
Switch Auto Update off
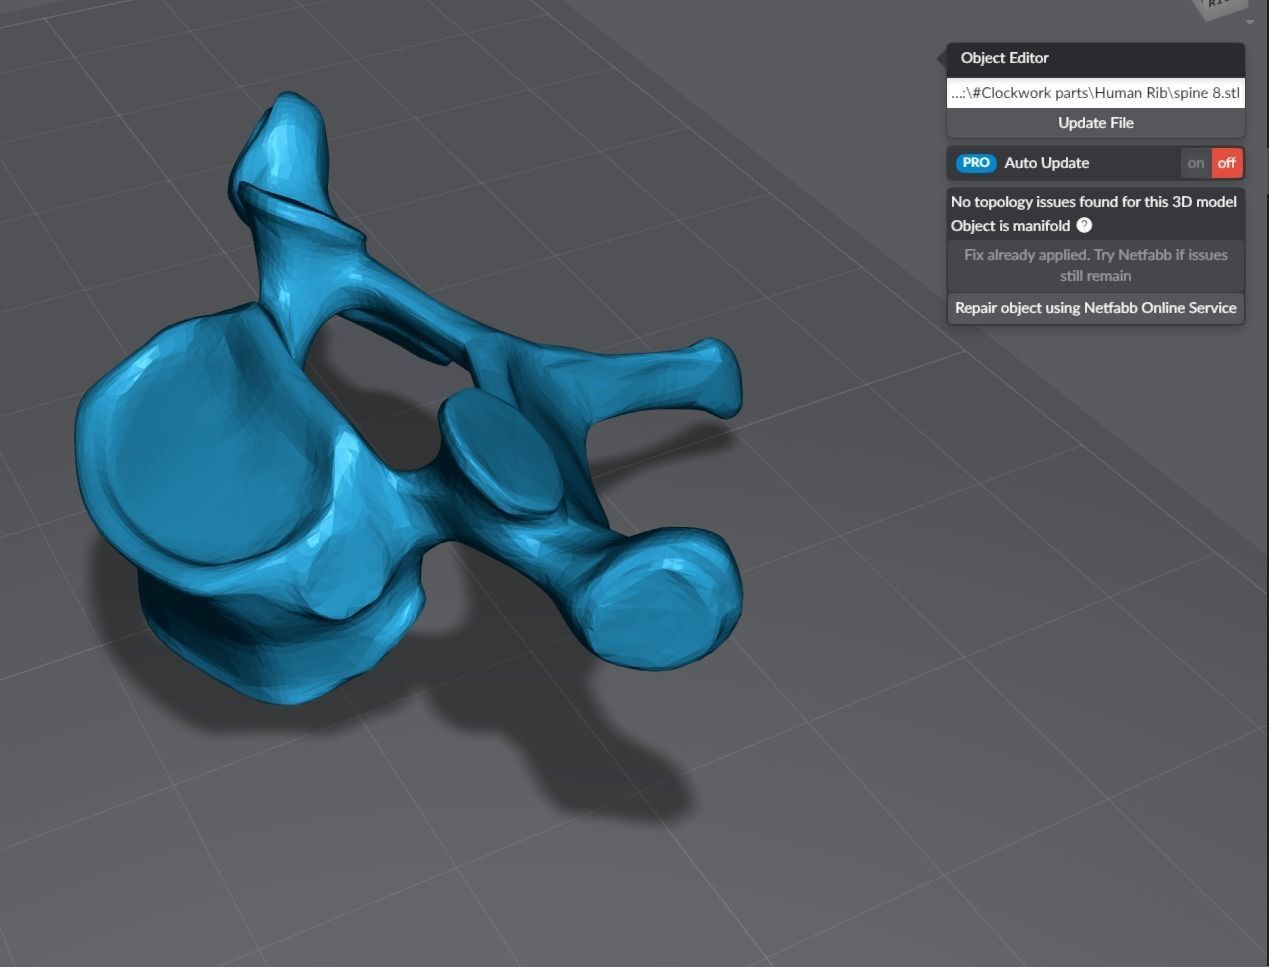[x=1227, y=163]
